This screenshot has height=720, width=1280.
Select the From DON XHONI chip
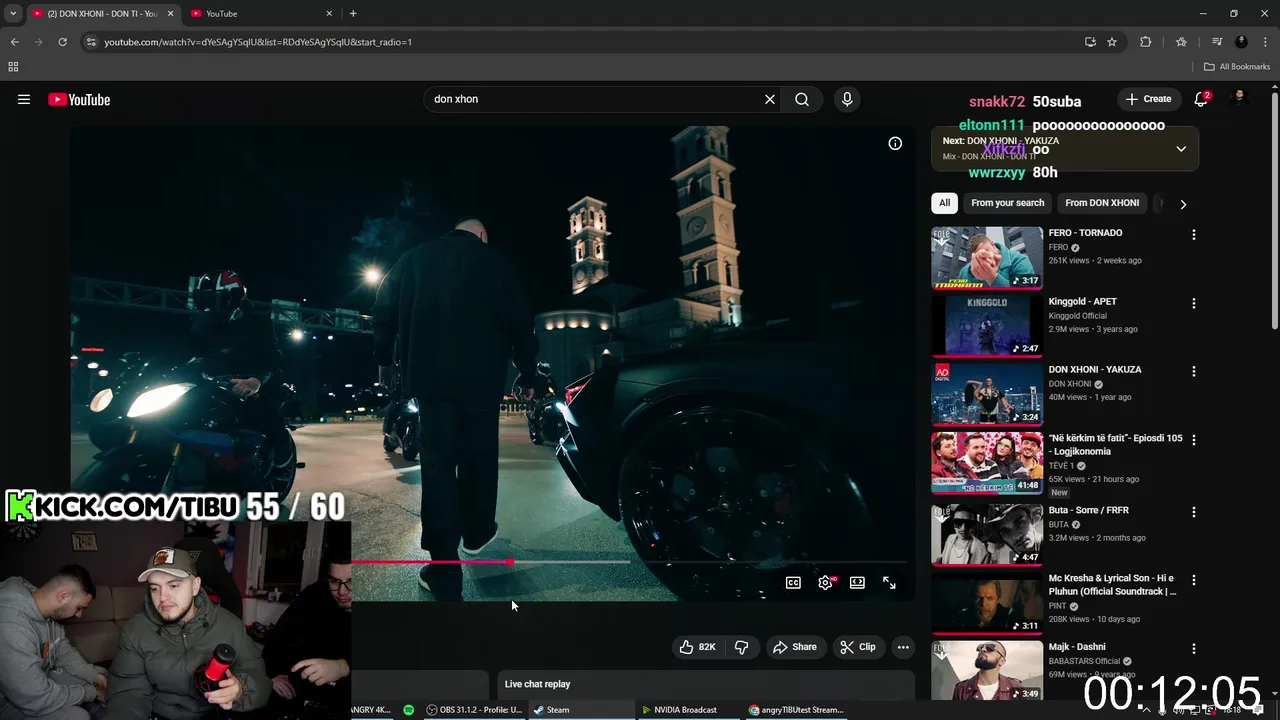1102,203
